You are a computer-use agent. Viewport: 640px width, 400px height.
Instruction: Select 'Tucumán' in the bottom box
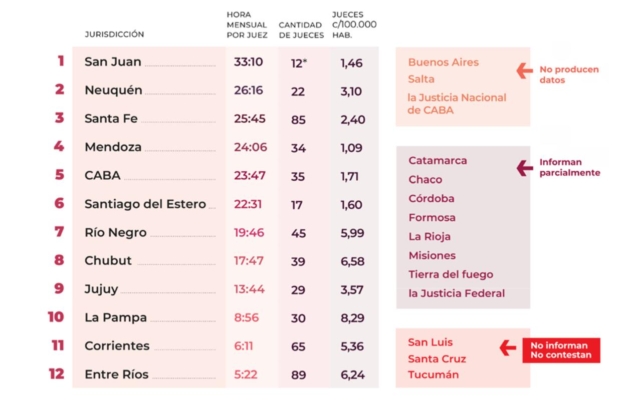point(433,375)
